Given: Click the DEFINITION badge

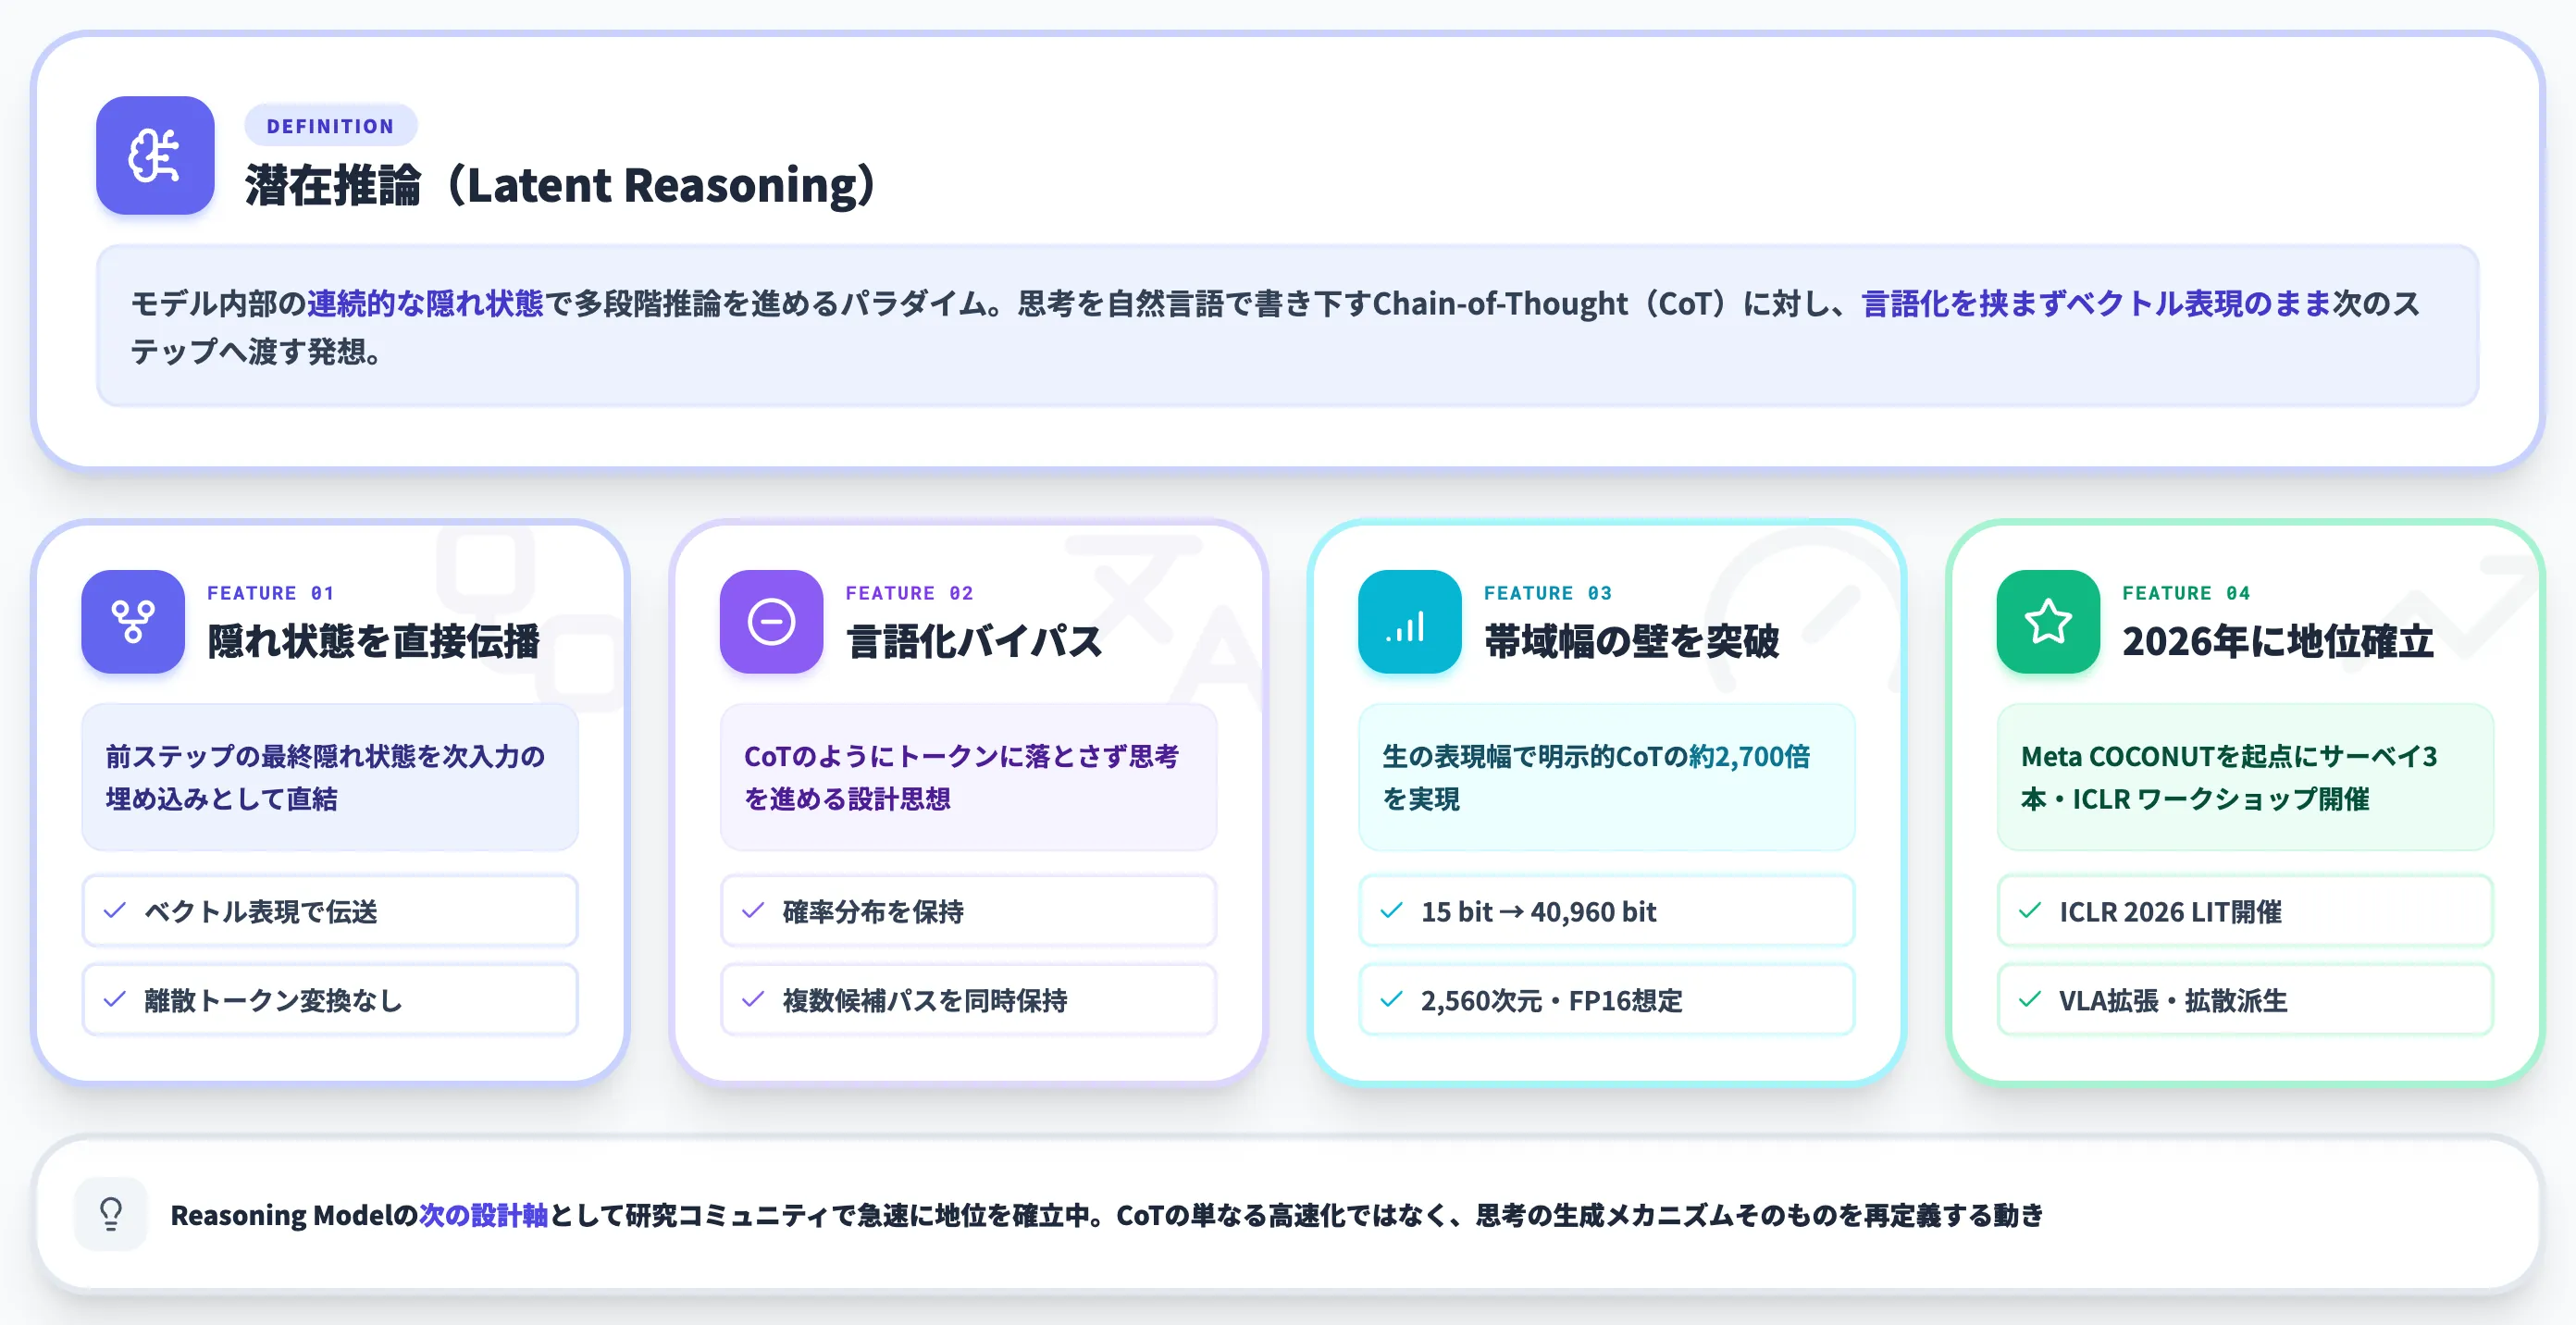Looking at the screenshot, I should pyautogui.click(x=331, y=126).
